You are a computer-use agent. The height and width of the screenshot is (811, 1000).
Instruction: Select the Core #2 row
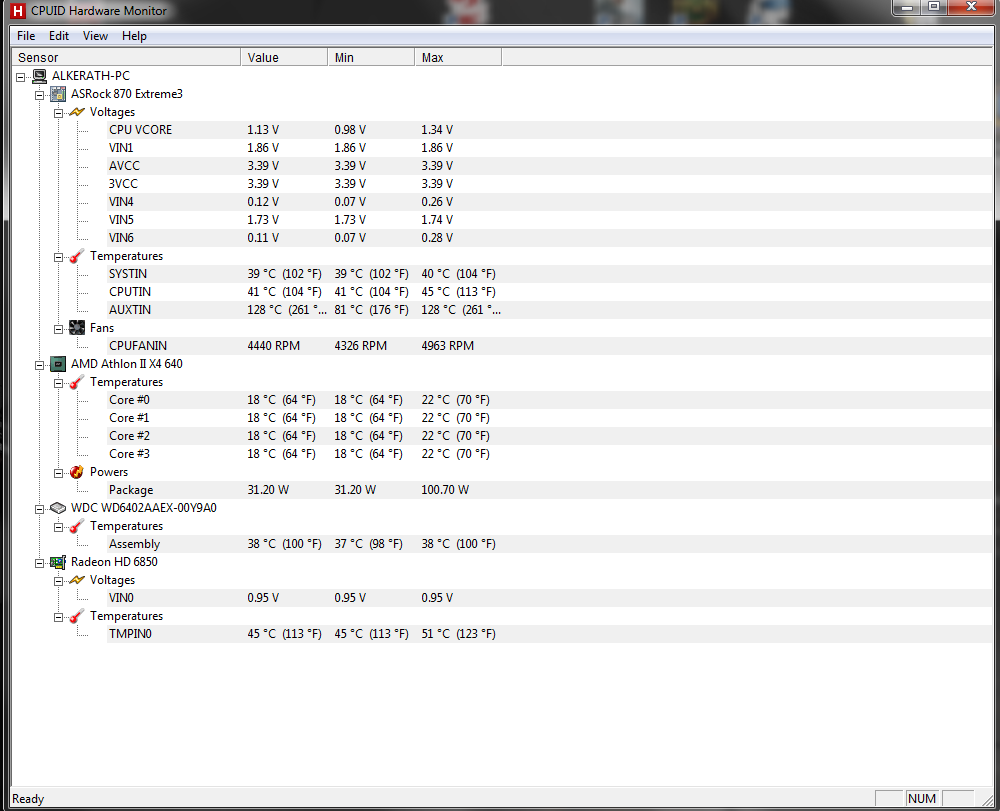click(550, 436)
